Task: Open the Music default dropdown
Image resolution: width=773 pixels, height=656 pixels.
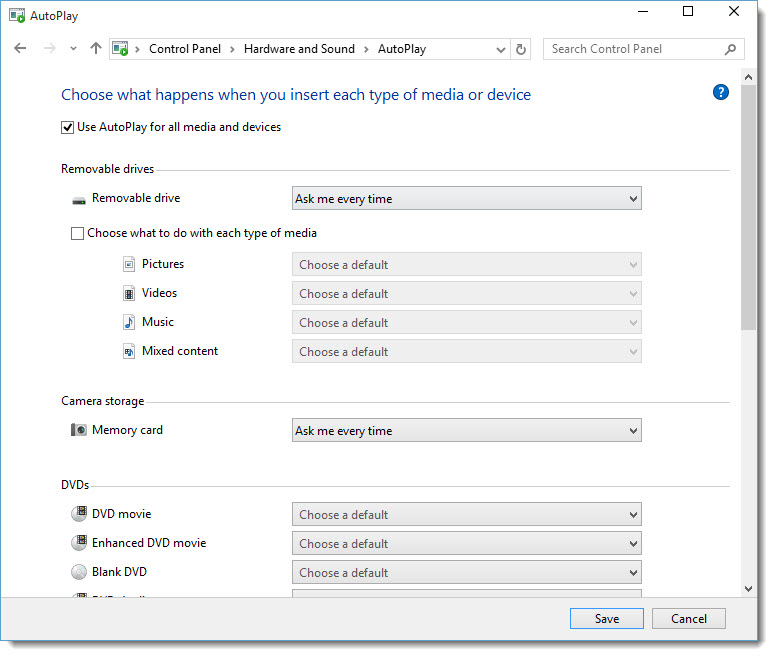Action: click(x=466, y=322)
